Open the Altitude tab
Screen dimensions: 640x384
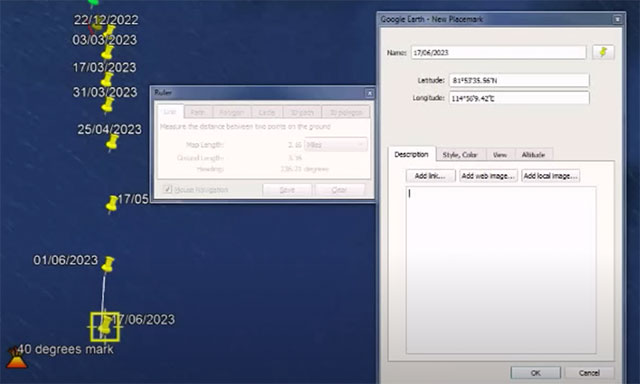(x=533, y=155)
